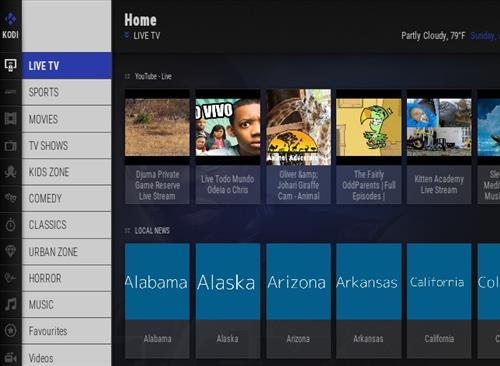
Task: Click the Classics stopwatch icon
Action: (x=10, y=225)
